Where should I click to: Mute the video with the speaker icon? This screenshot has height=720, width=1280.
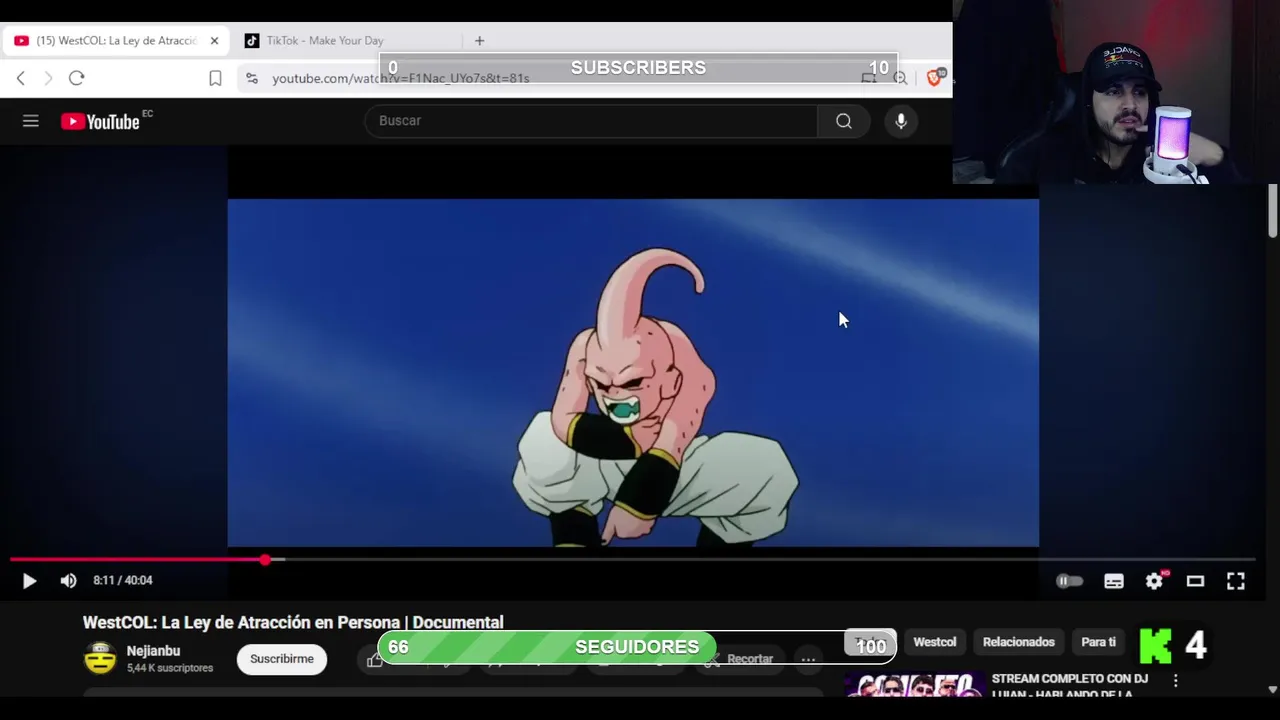[x=68, y=581]
